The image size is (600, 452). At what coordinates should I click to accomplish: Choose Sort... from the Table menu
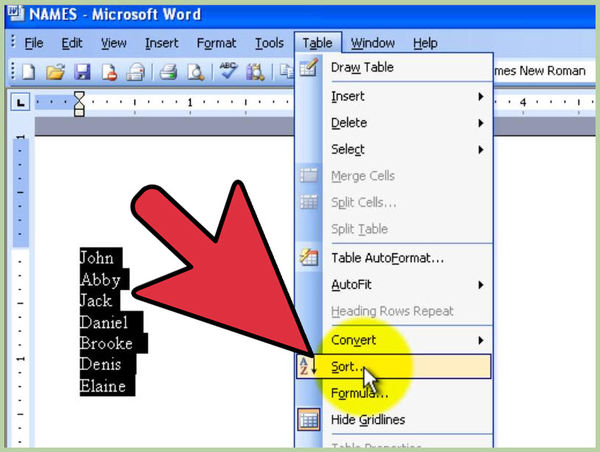[x=394, y=366]
